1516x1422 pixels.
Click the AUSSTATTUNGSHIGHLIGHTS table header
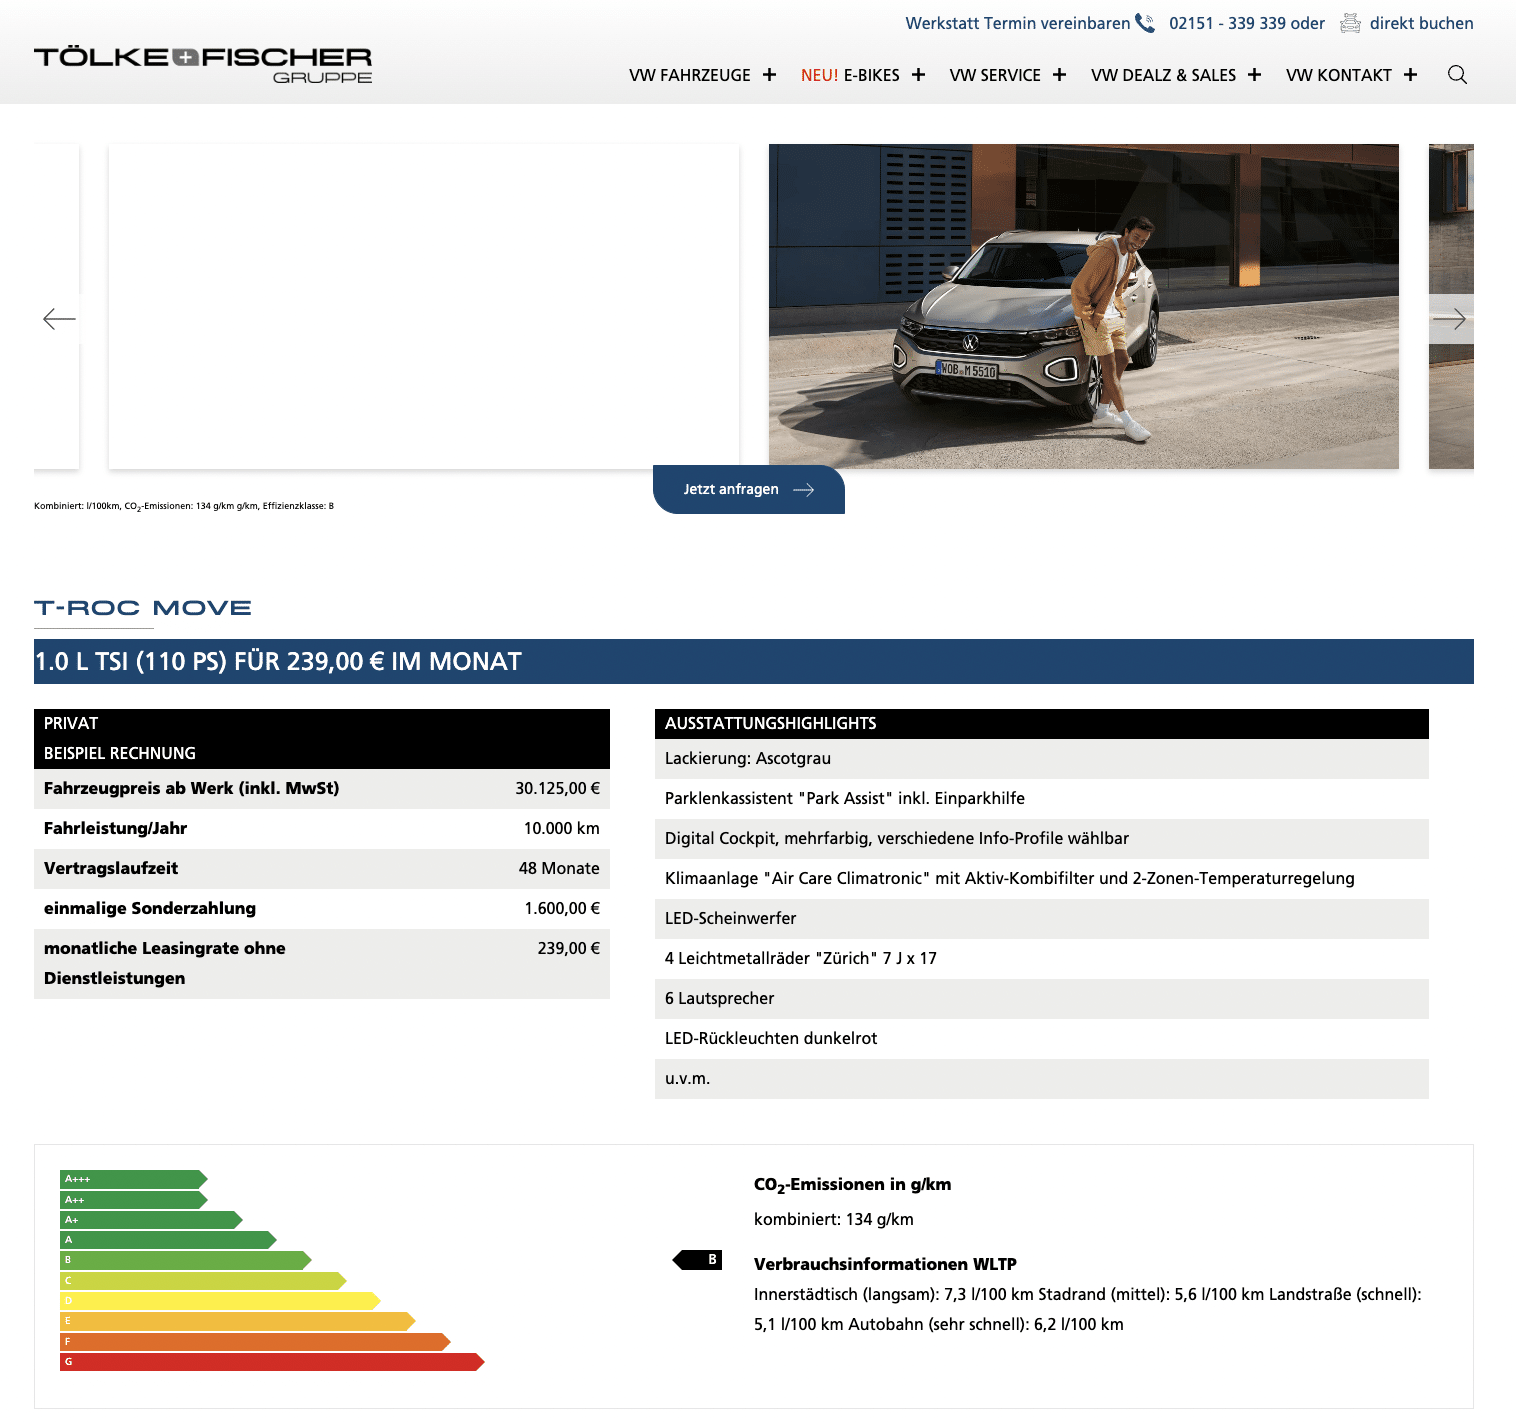[x=1042, y=724]
